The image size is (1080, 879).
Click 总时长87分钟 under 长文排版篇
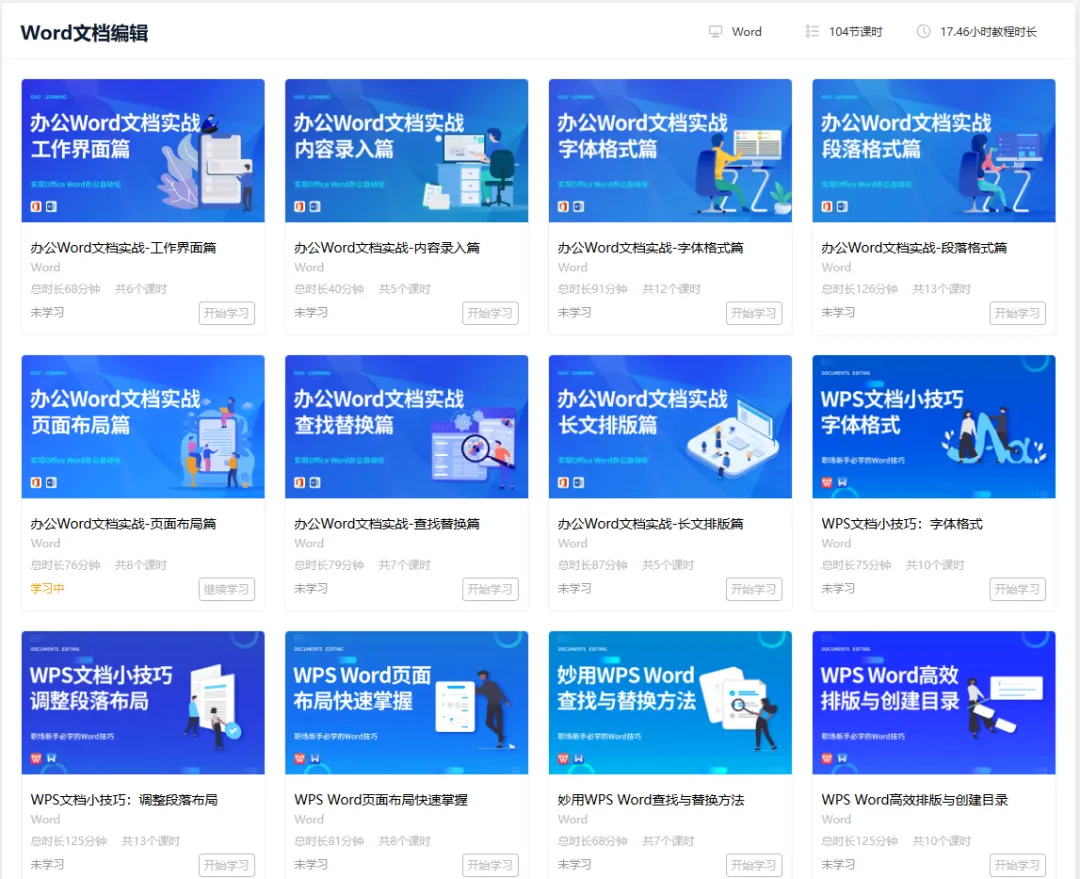pos(593,565)
